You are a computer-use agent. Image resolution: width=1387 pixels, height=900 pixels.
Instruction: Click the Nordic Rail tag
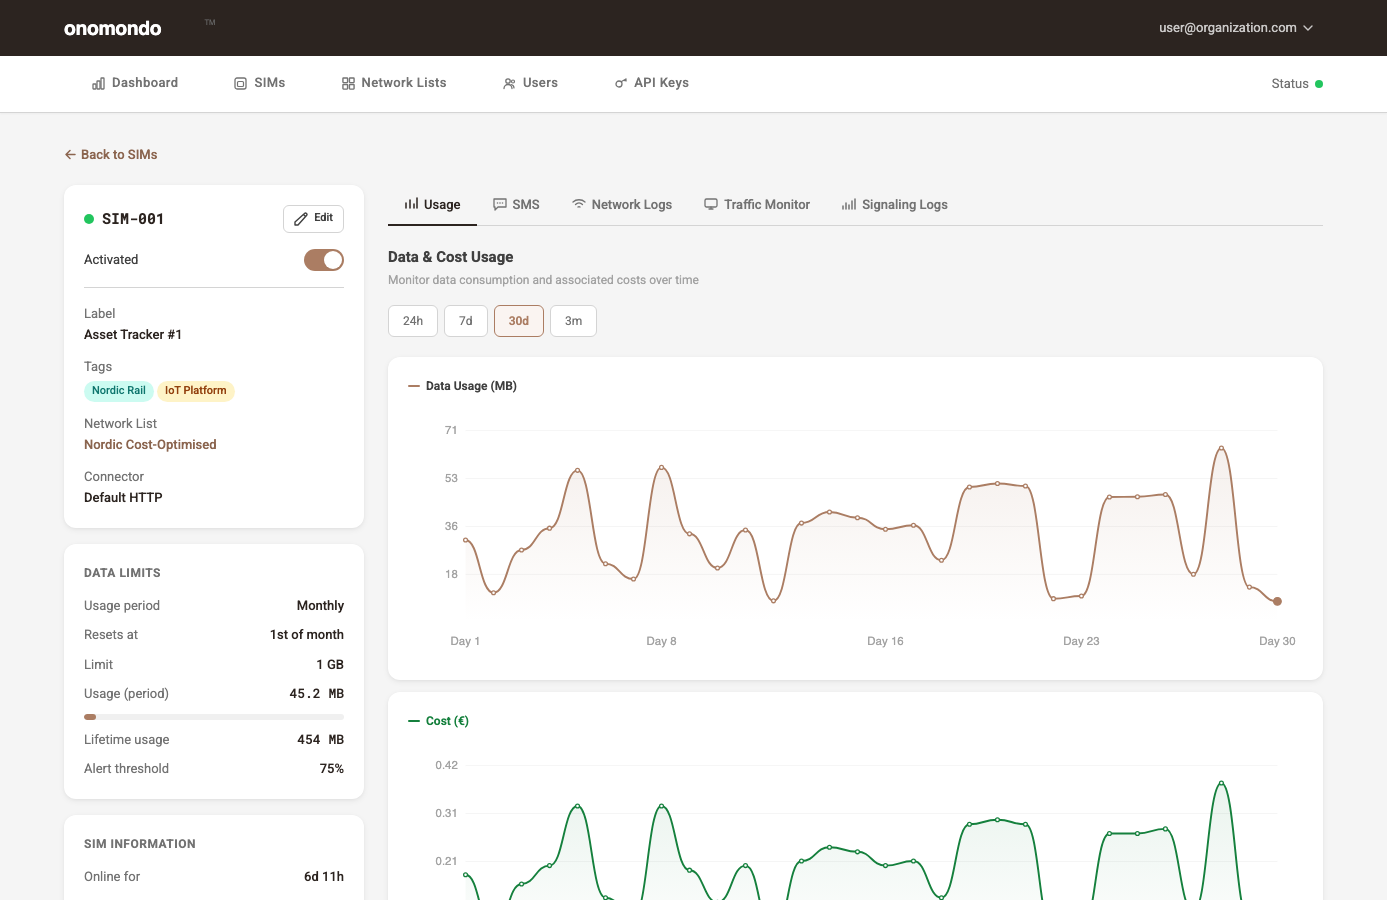(x=119, y=391)
